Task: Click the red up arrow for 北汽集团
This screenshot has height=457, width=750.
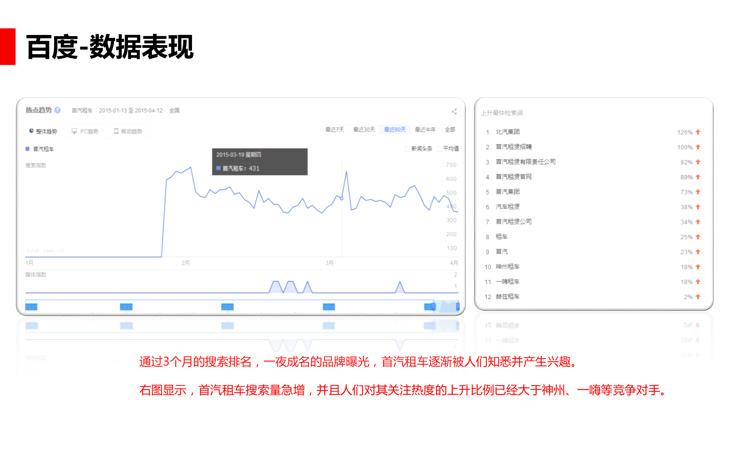Action: pyautogui.click(x=698, y=132)
